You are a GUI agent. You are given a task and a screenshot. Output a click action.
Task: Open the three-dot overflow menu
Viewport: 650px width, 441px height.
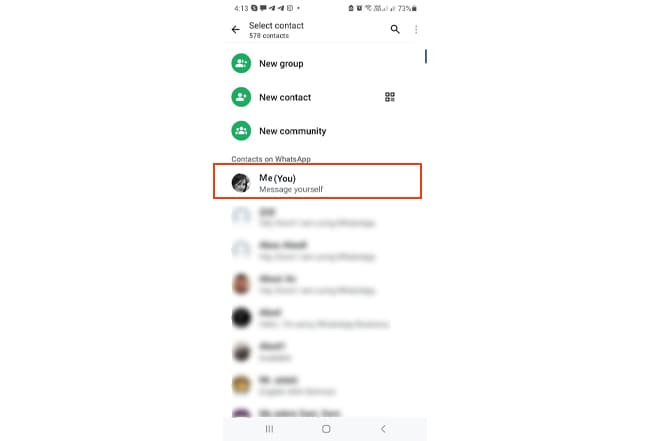point(416,29)
